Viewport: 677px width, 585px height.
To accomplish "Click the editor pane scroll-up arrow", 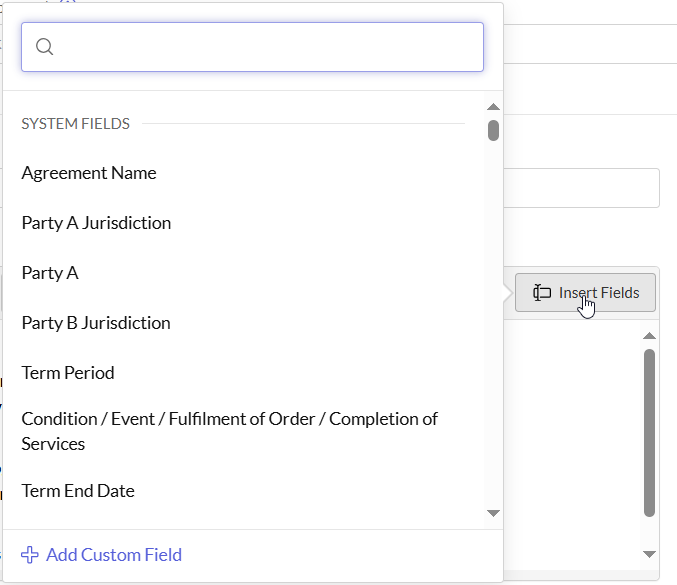I will pos(649,336).
